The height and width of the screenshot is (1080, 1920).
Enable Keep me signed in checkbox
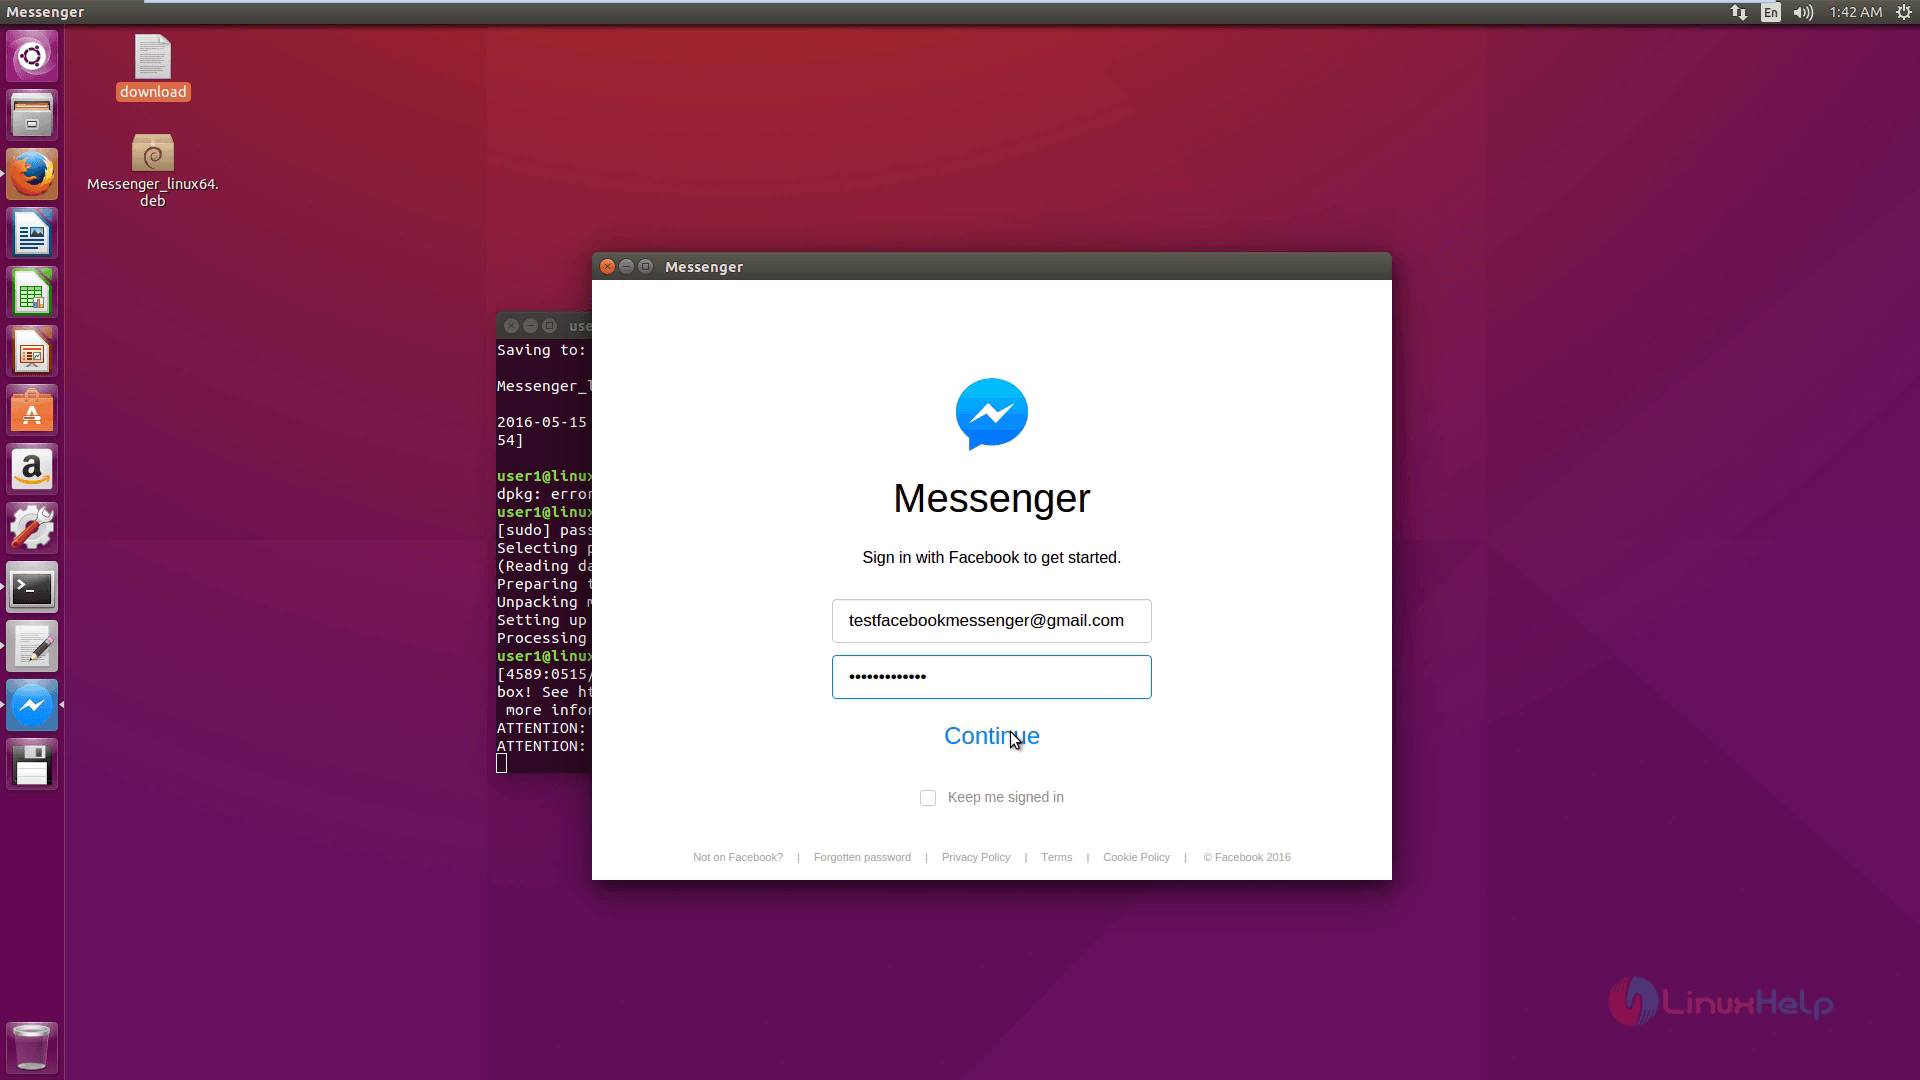927,796
